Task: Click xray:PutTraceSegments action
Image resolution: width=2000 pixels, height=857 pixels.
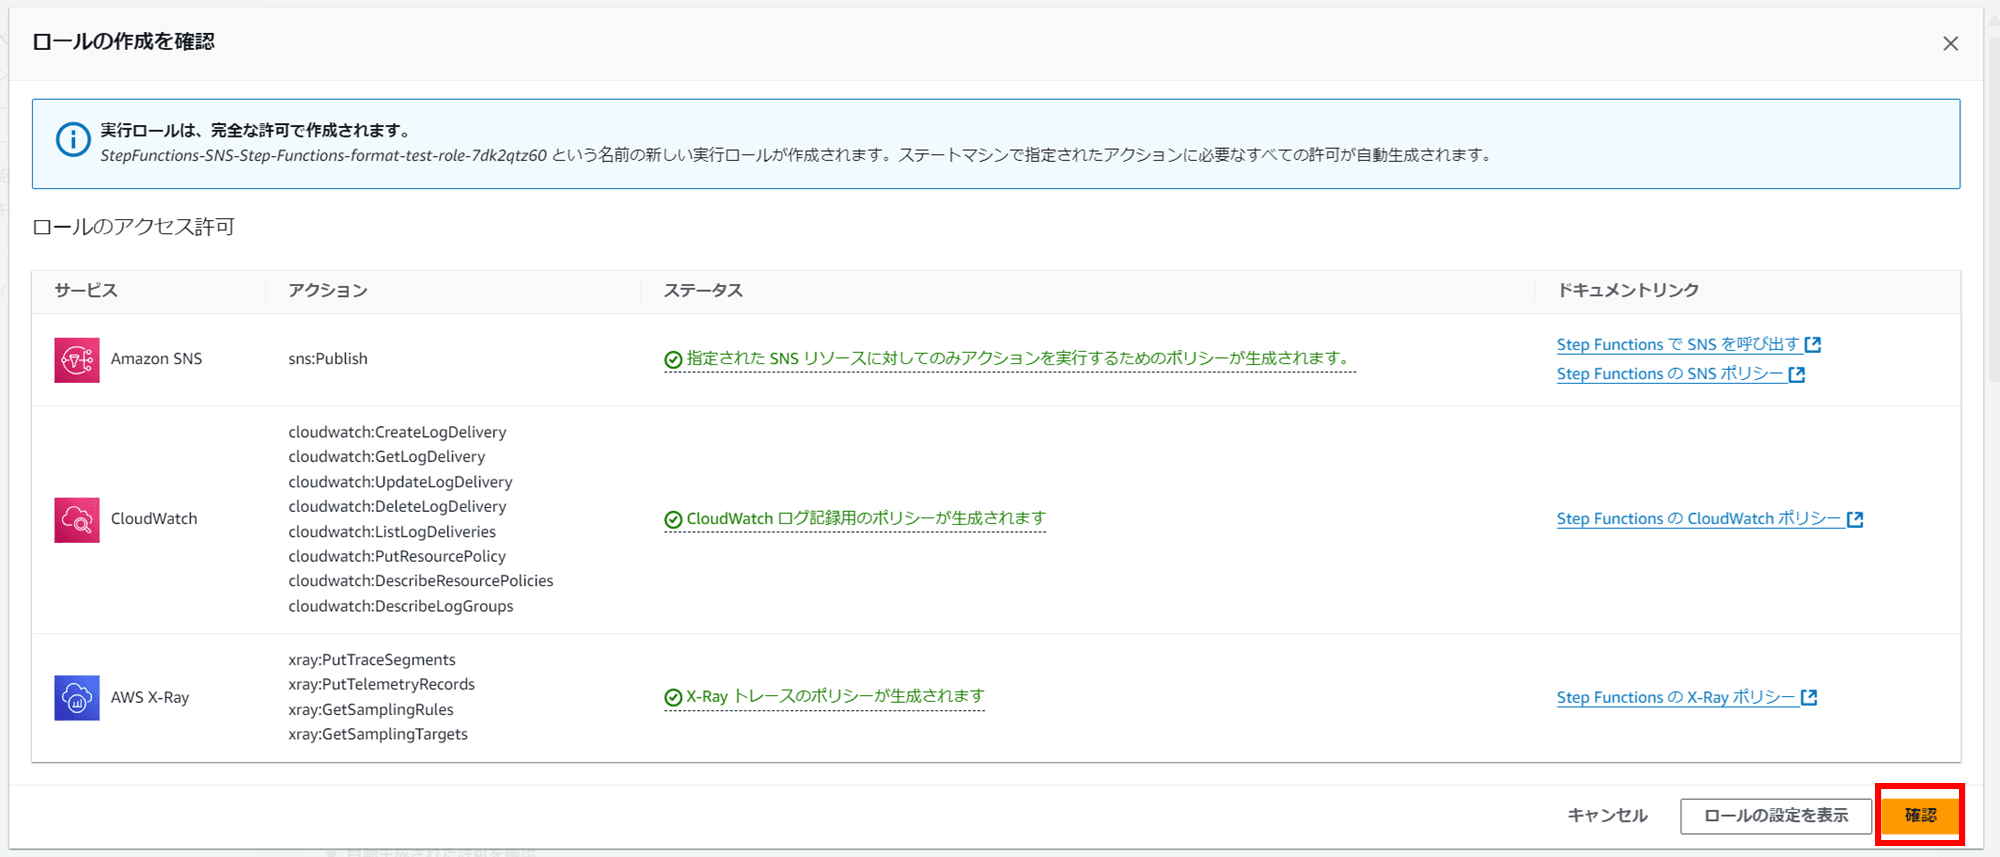Action: coord(372,660)
